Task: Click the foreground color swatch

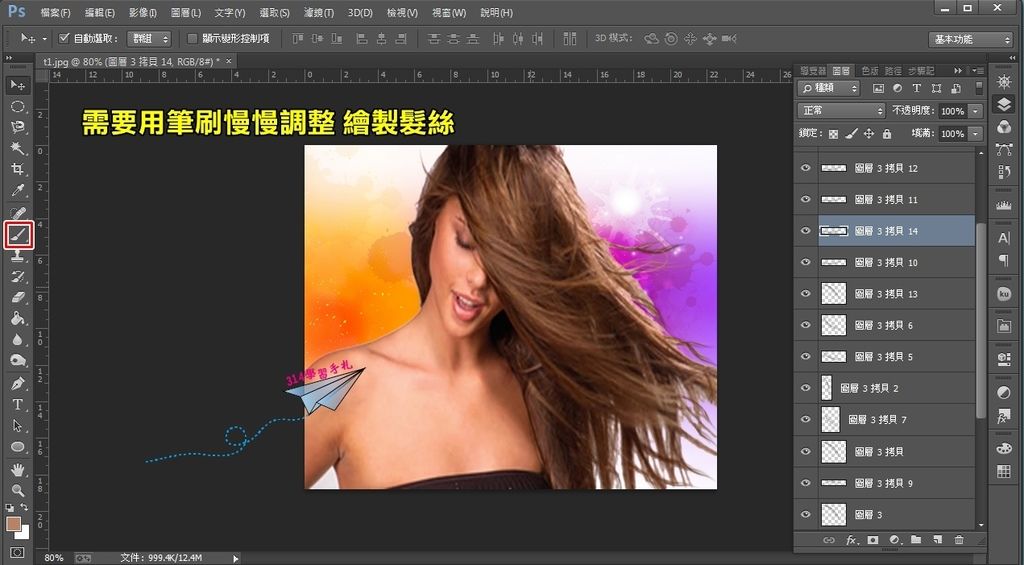Action: (13, 524)
